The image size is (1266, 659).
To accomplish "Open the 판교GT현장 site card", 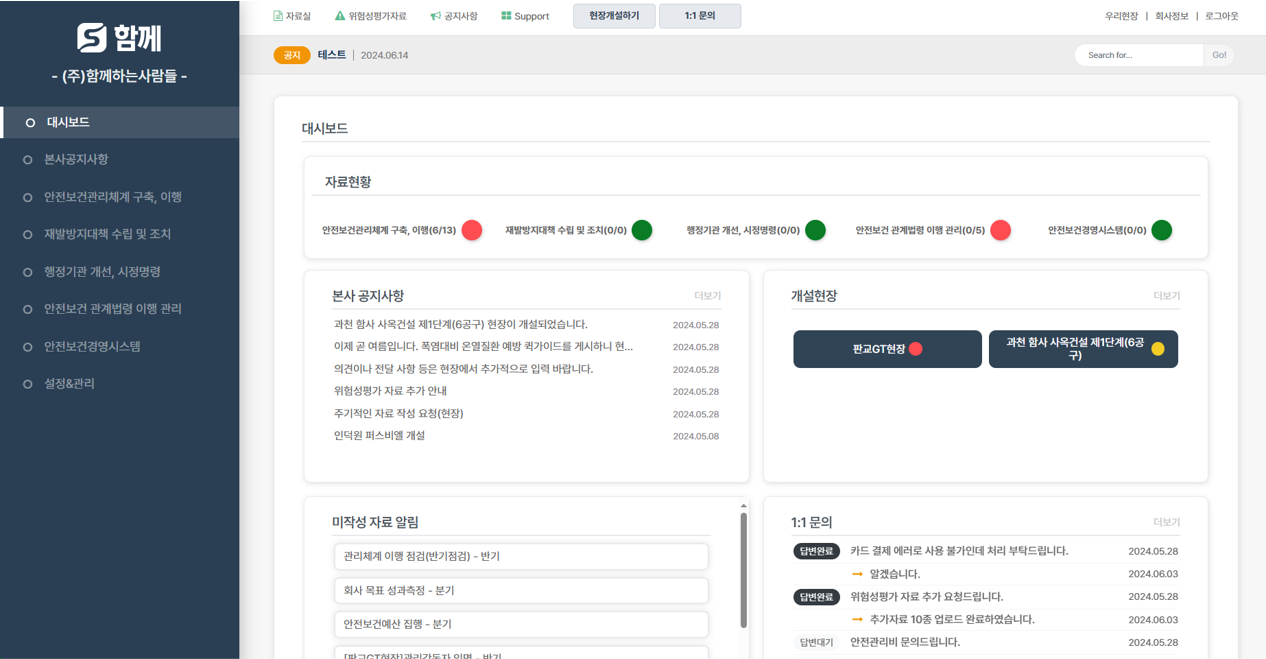I will coord(887,349).
